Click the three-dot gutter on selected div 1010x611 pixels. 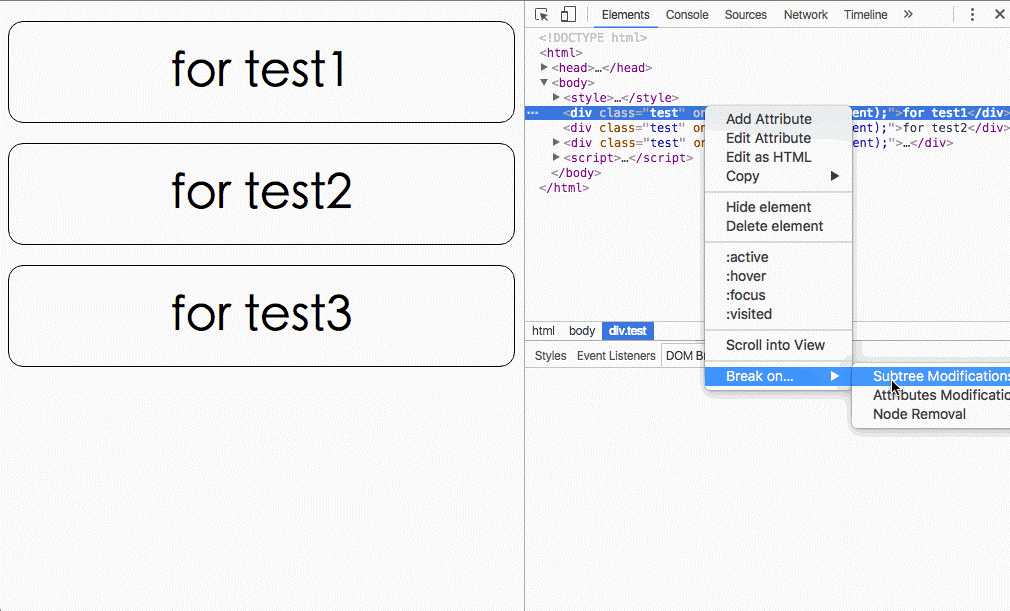(533, 113)
